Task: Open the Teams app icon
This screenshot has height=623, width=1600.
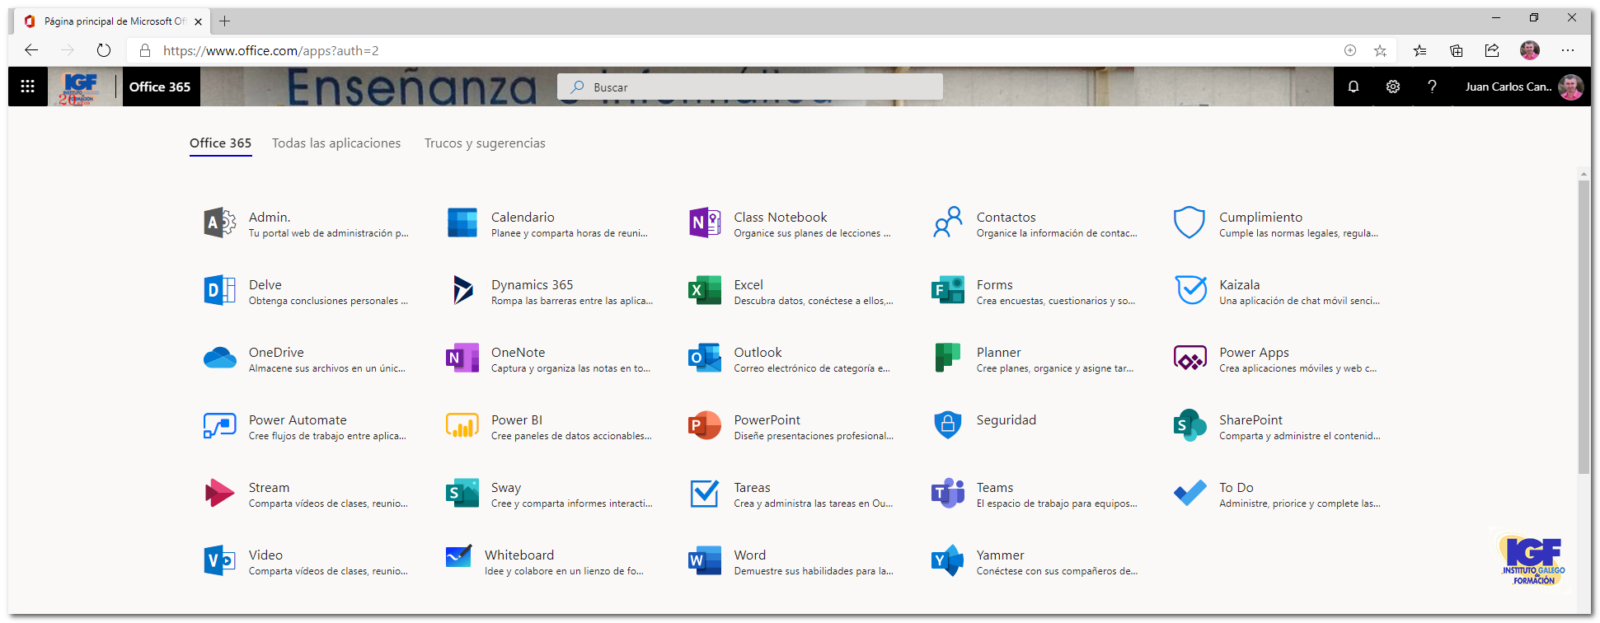Action: (x=947, y=493)
